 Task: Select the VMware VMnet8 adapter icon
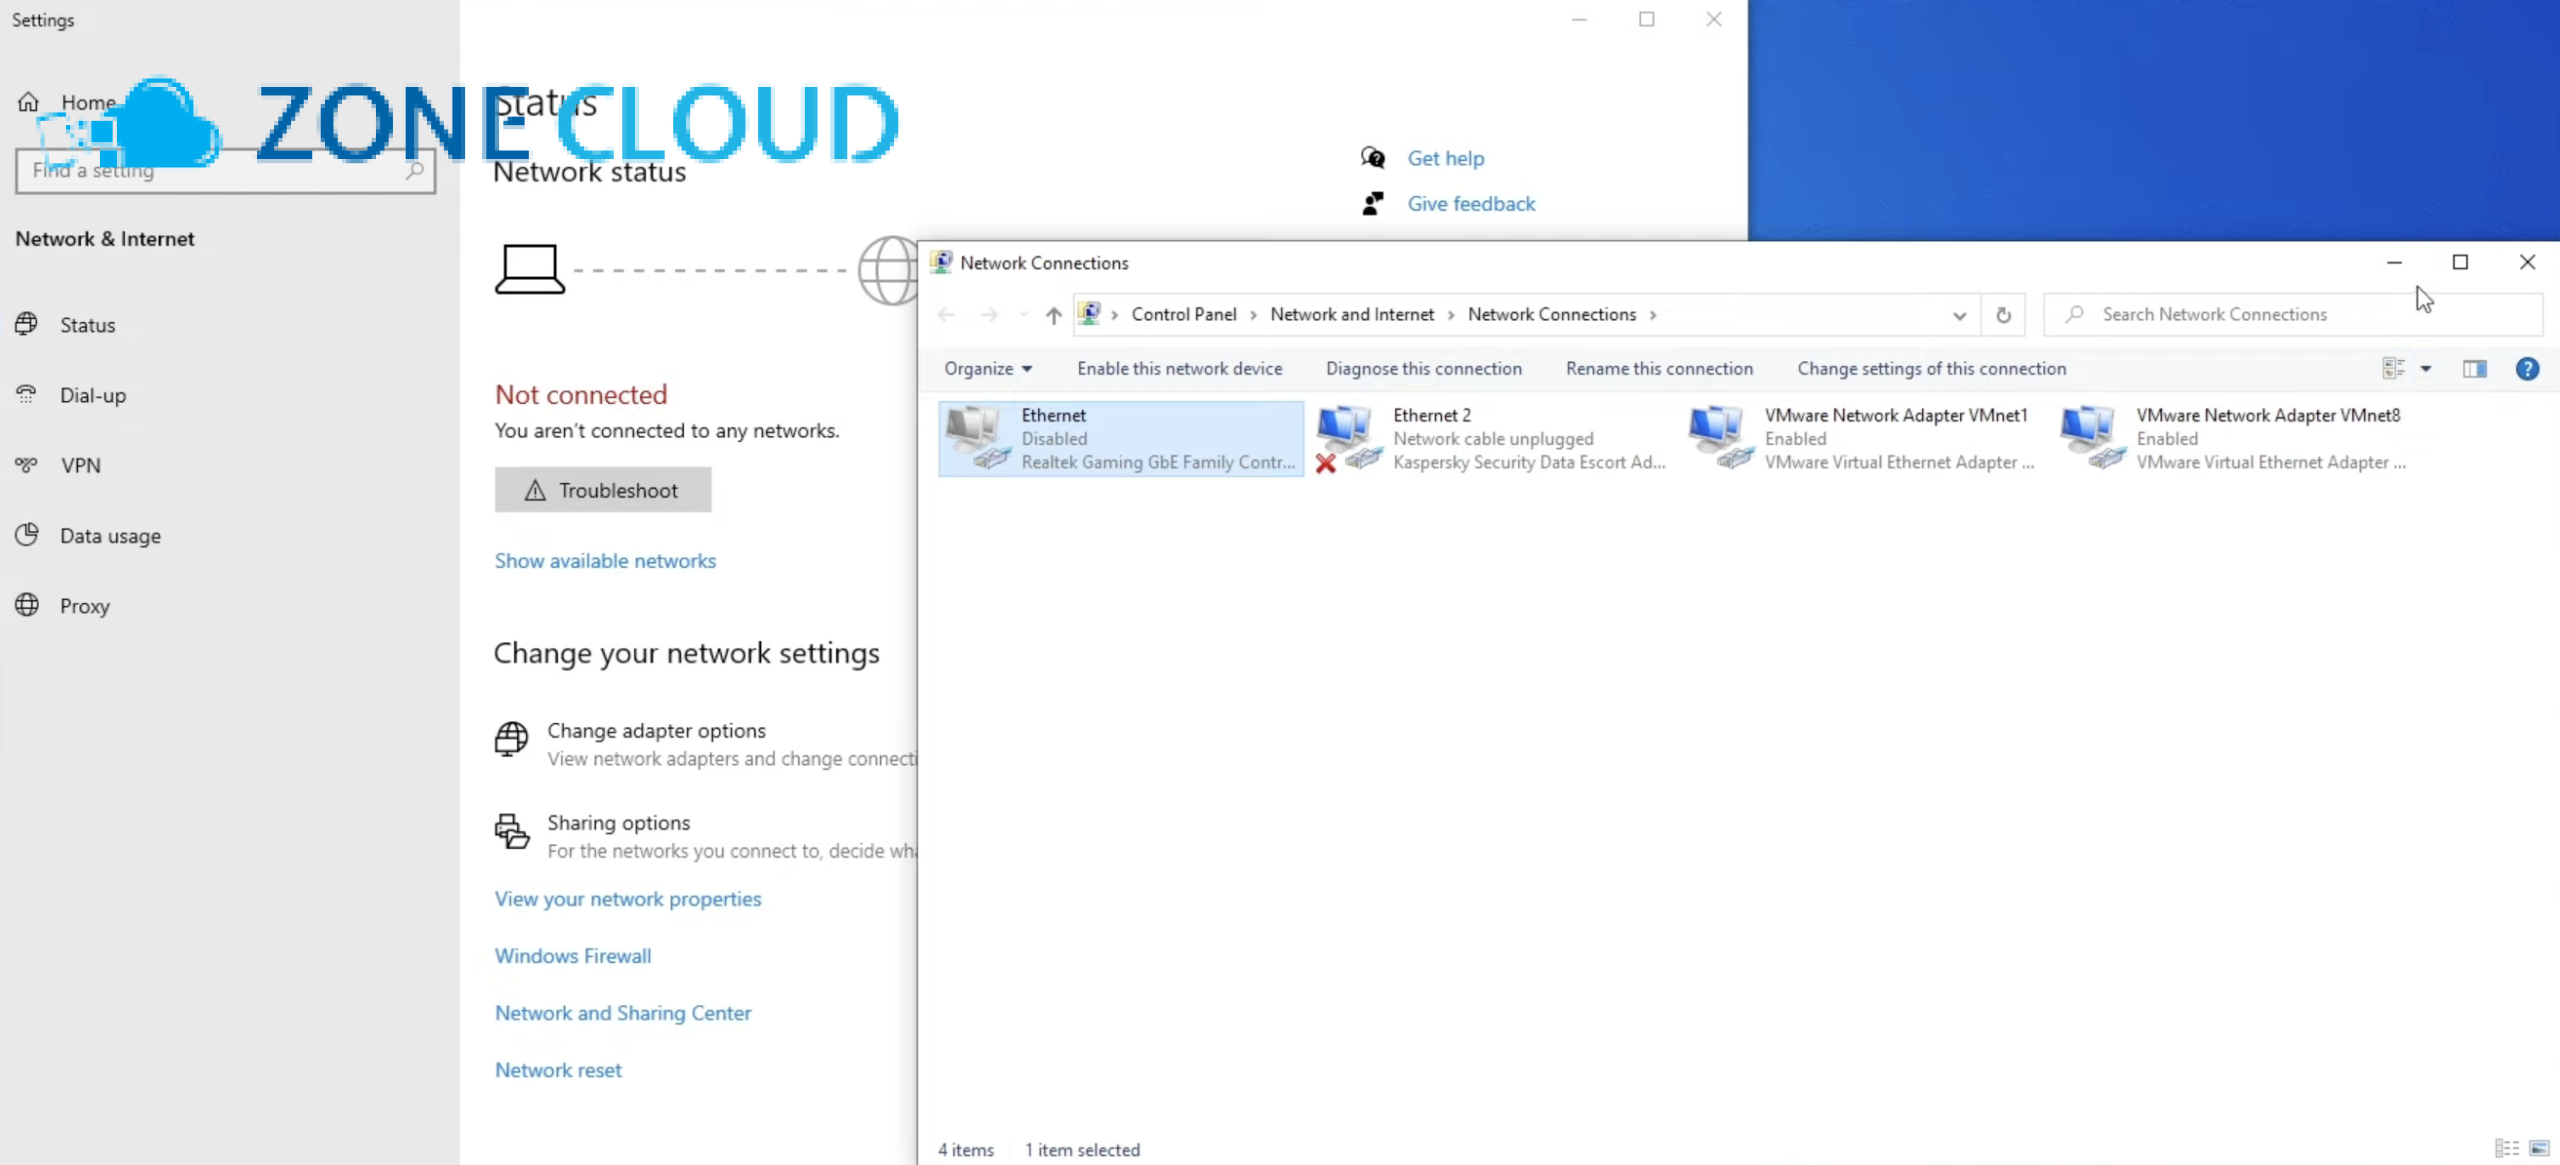click(2093, 438)
